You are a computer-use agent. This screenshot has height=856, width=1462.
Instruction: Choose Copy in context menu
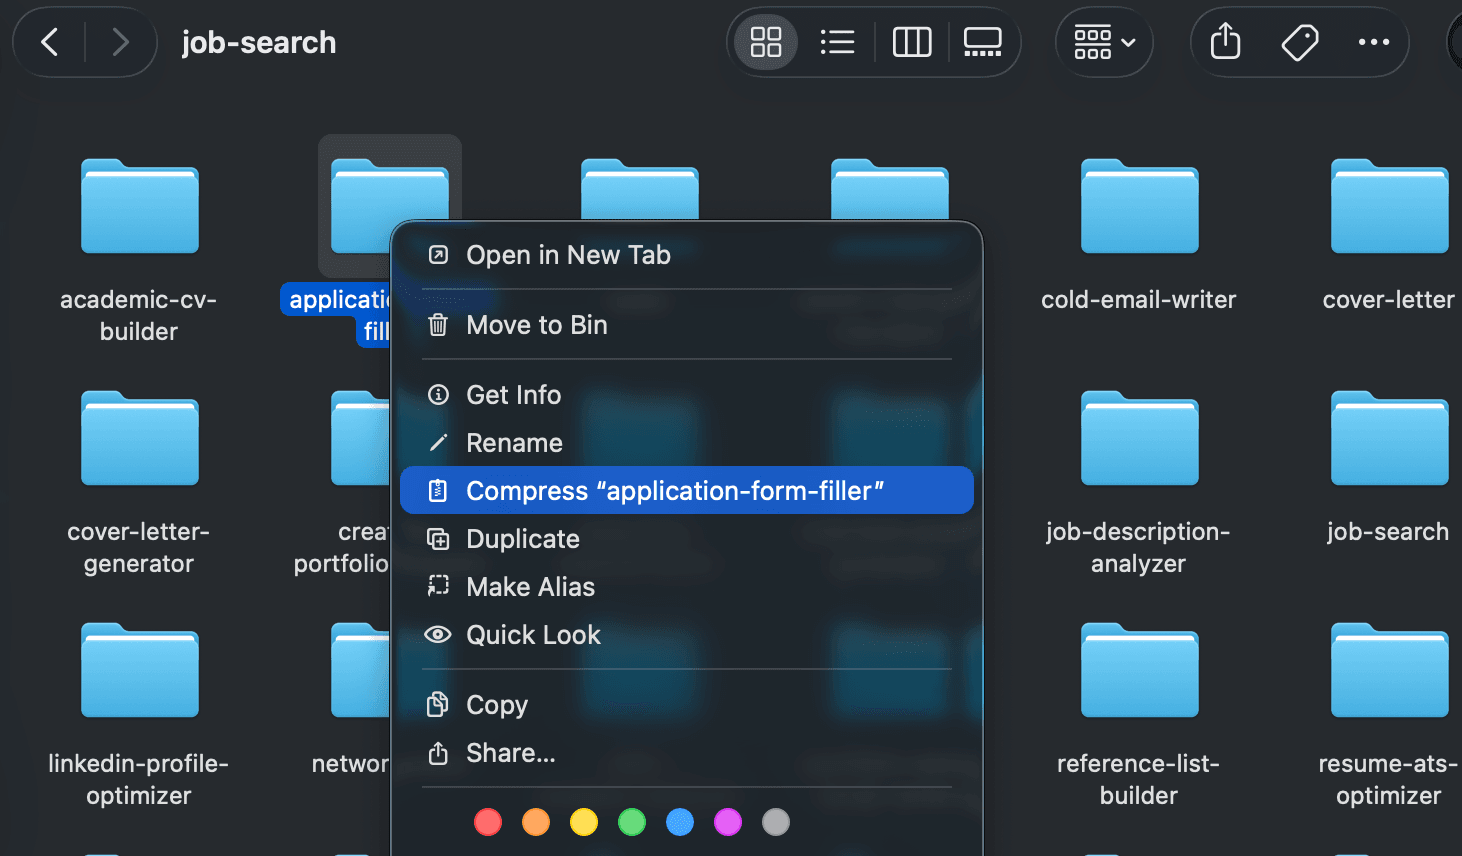686,705
